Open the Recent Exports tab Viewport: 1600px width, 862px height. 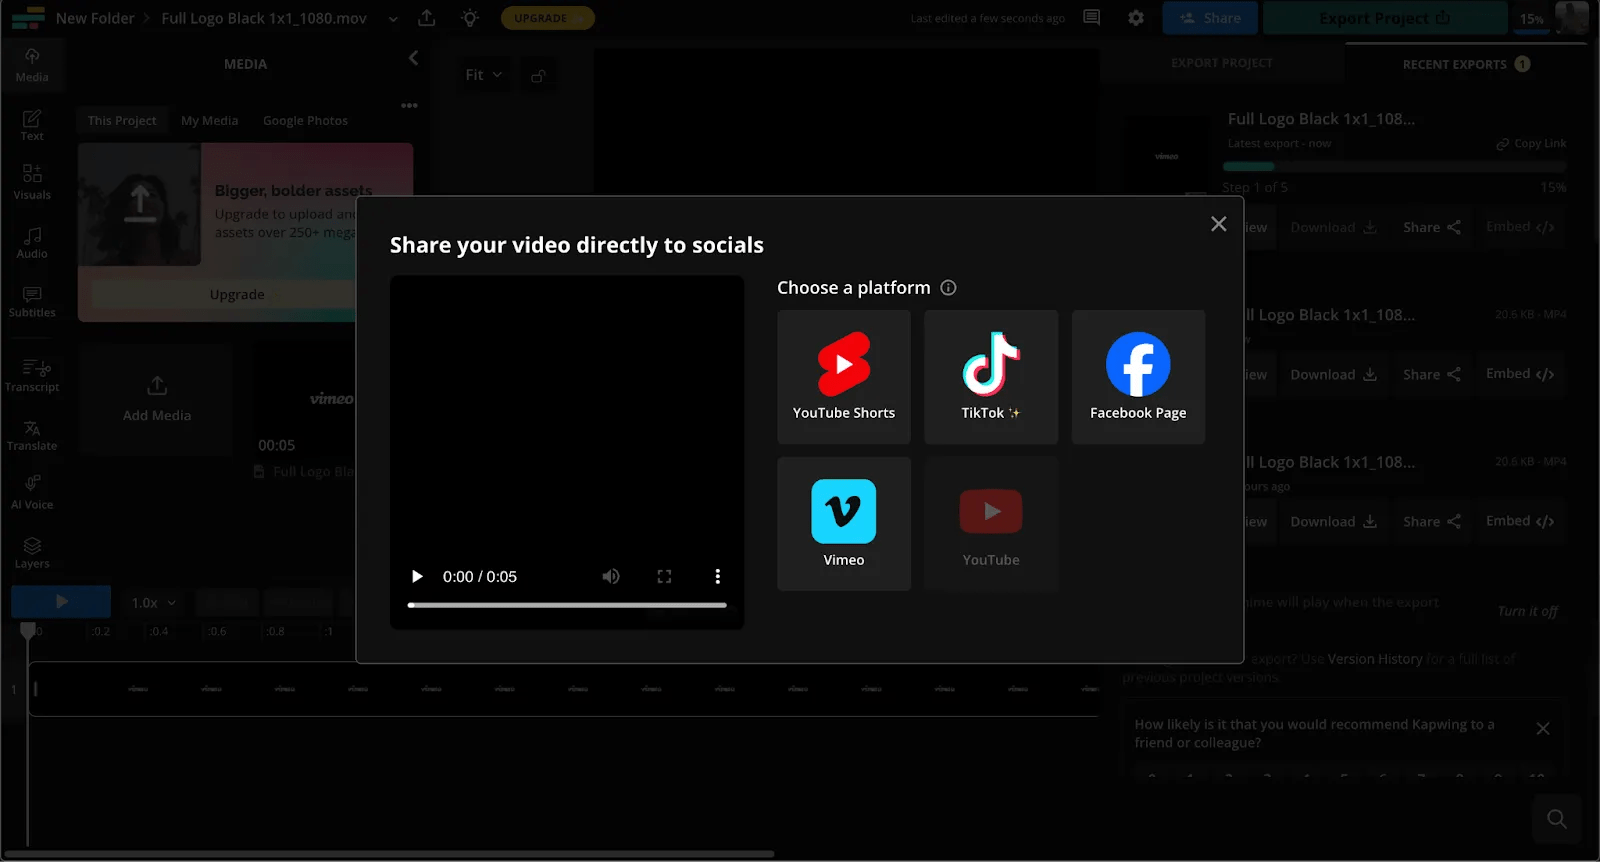click(x=1466, y=64)
